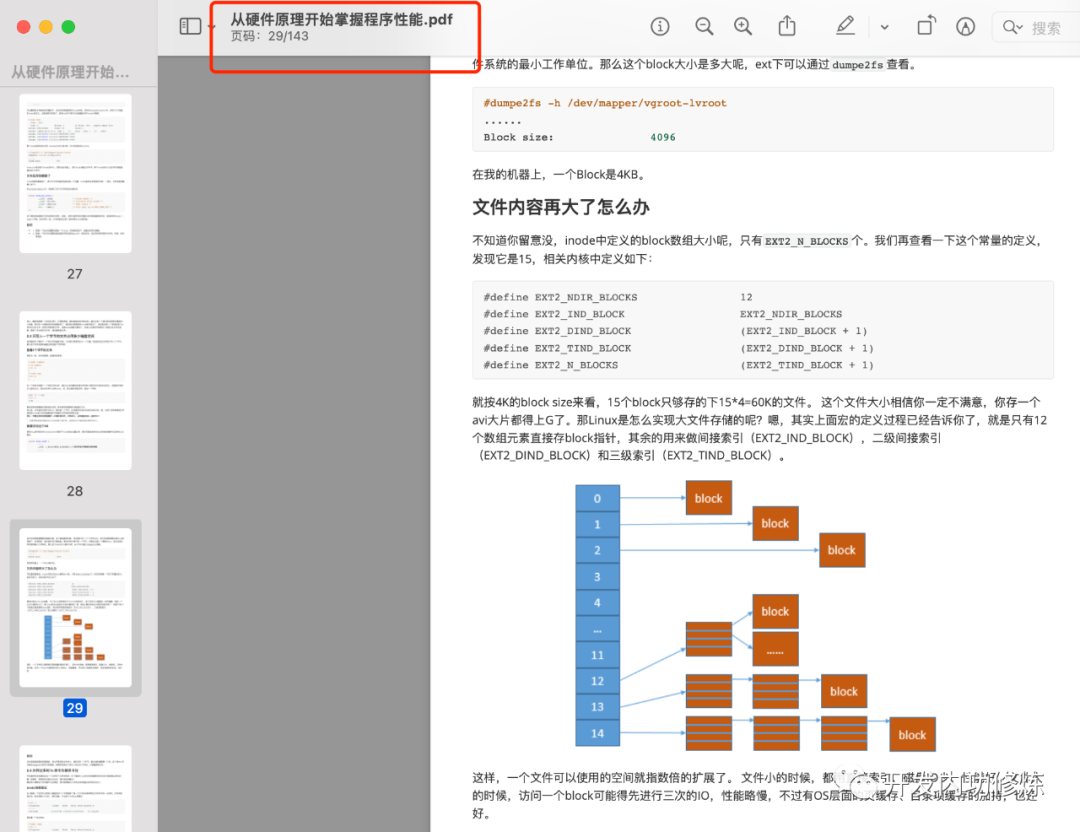
Task: Click the #define EXT2_NDIR_BLOCKS line
Action: coord(618,297)
